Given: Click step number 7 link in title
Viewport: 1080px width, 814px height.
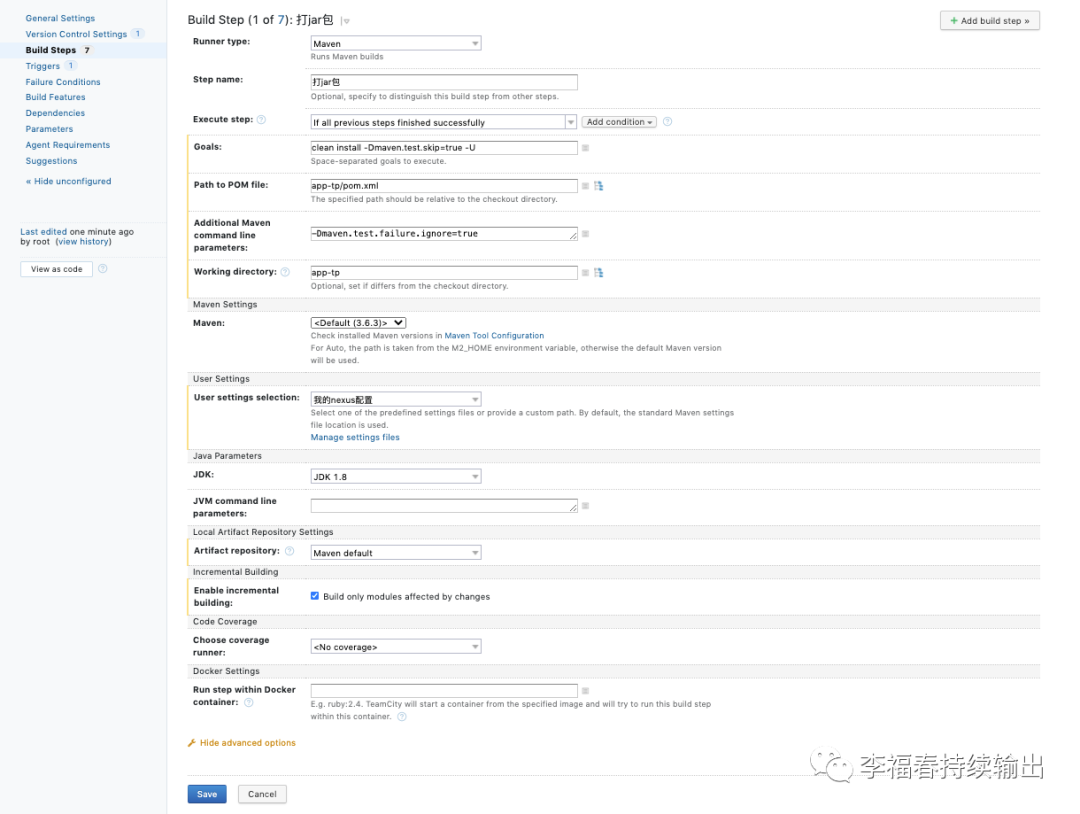Looking at the screenshot, I should tap(281, 20).
